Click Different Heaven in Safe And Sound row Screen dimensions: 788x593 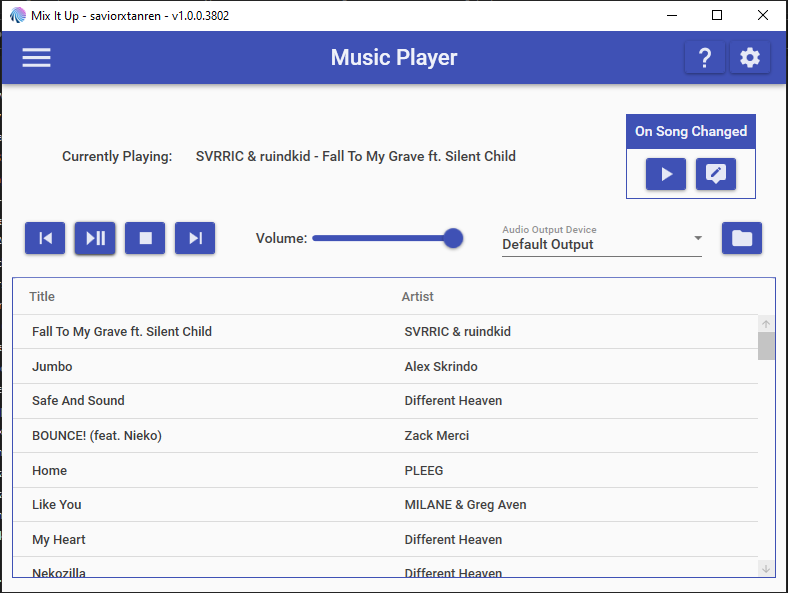(453, 401)
